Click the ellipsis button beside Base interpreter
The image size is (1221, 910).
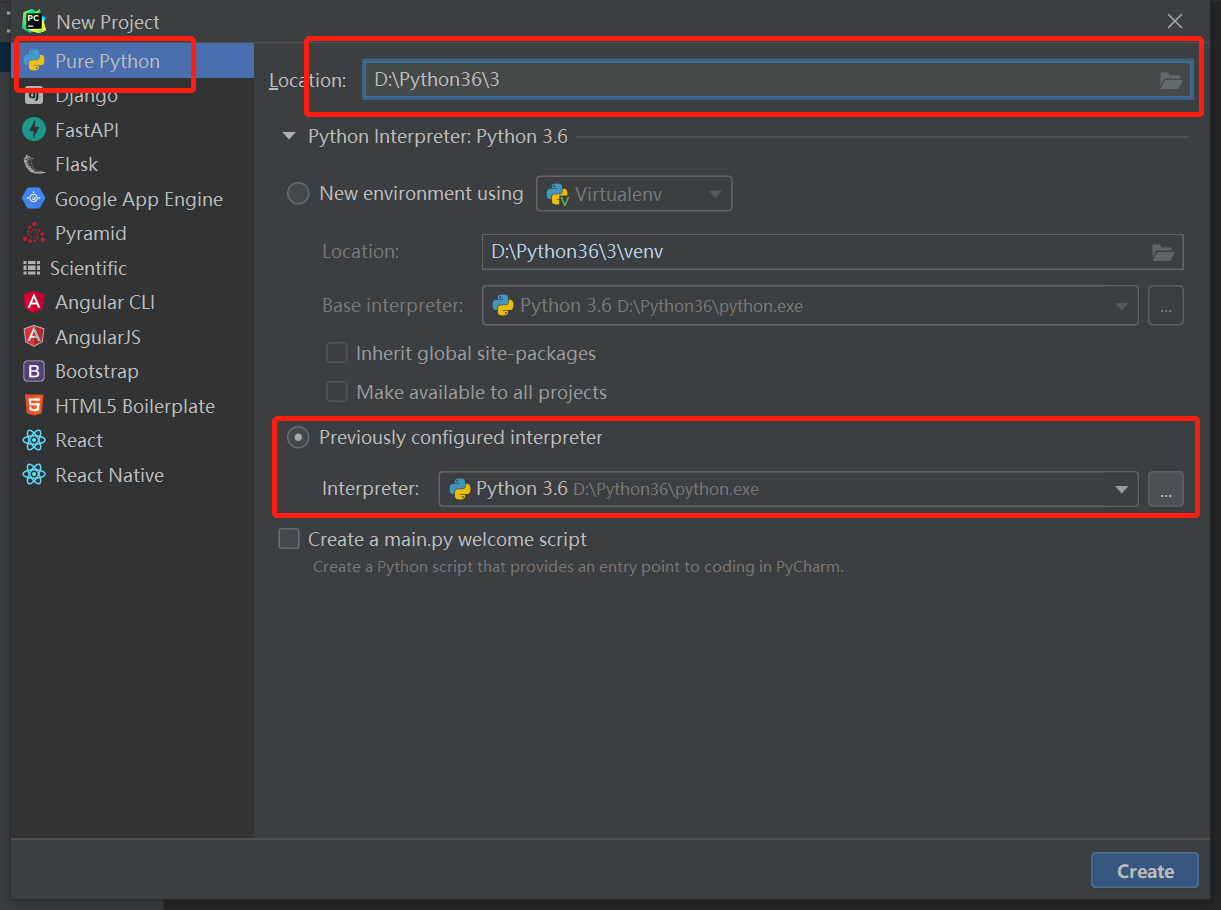(x=1166, y=306)
